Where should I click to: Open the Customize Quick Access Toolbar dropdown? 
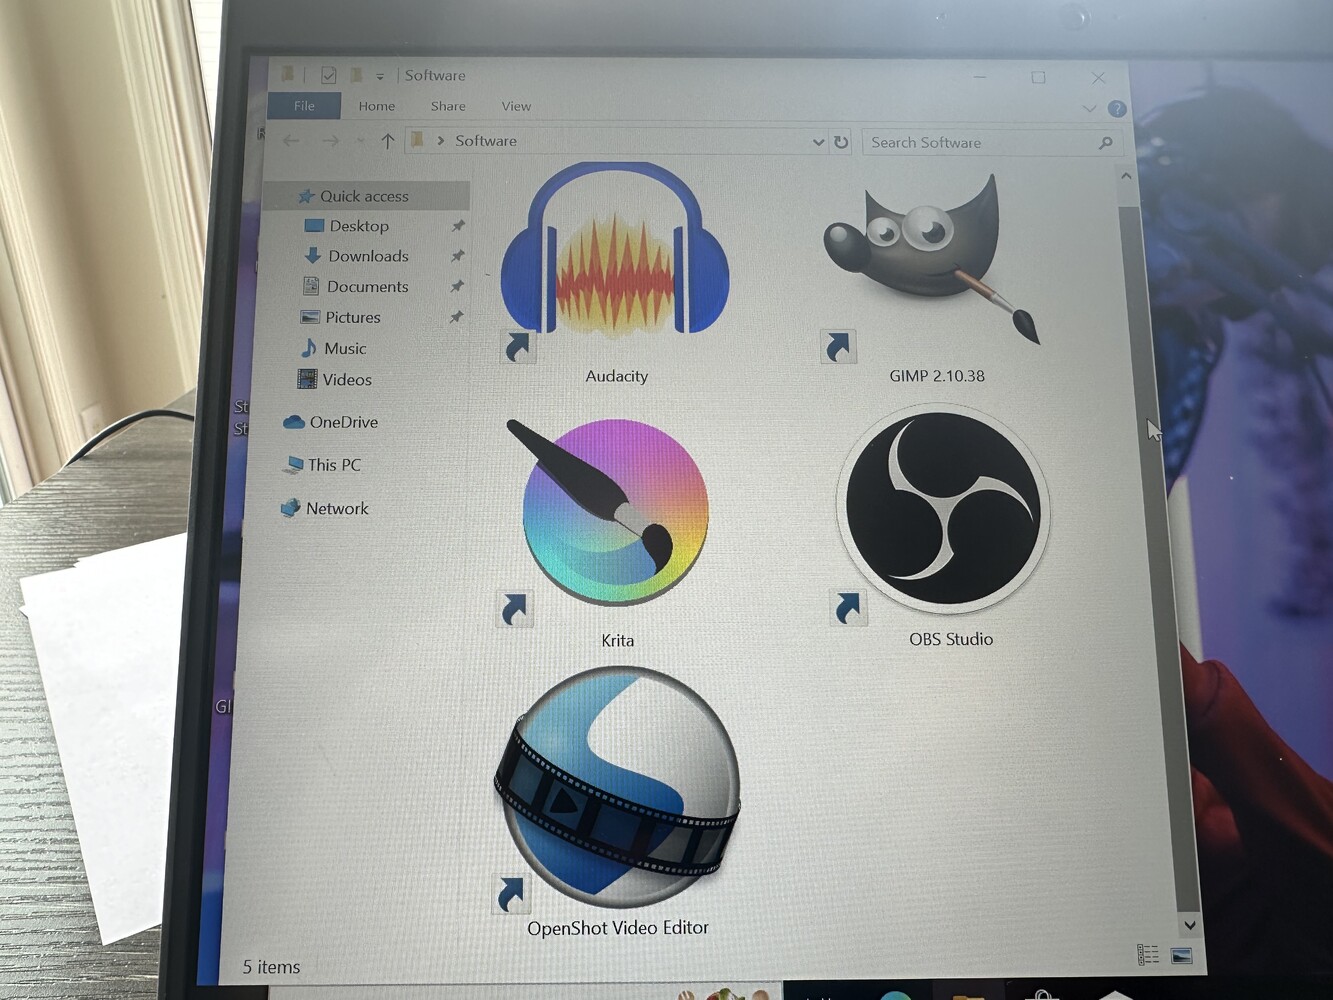click(380, 76)
